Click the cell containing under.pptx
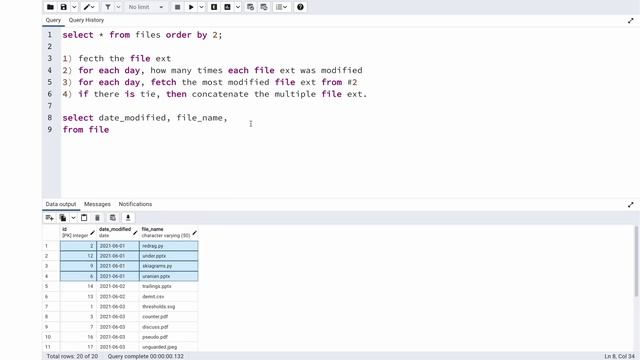This screenshot has height=360, width=640. (169, 256)
